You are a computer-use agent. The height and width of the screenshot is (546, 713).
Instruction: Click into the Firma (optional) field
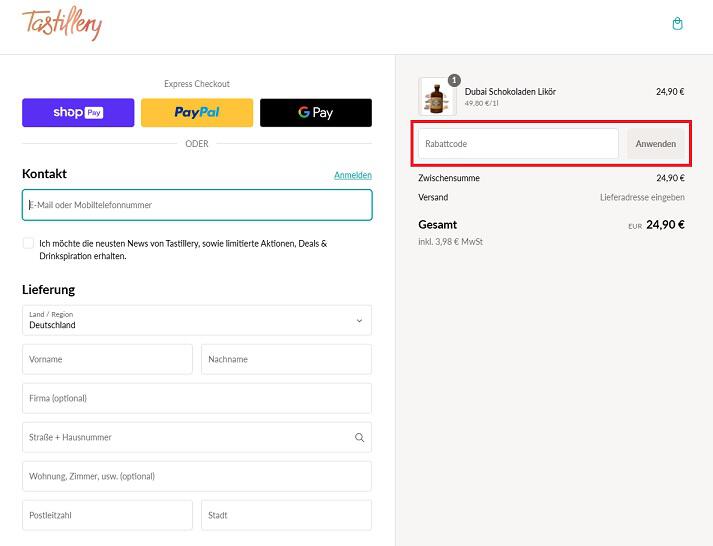[197, 398]
